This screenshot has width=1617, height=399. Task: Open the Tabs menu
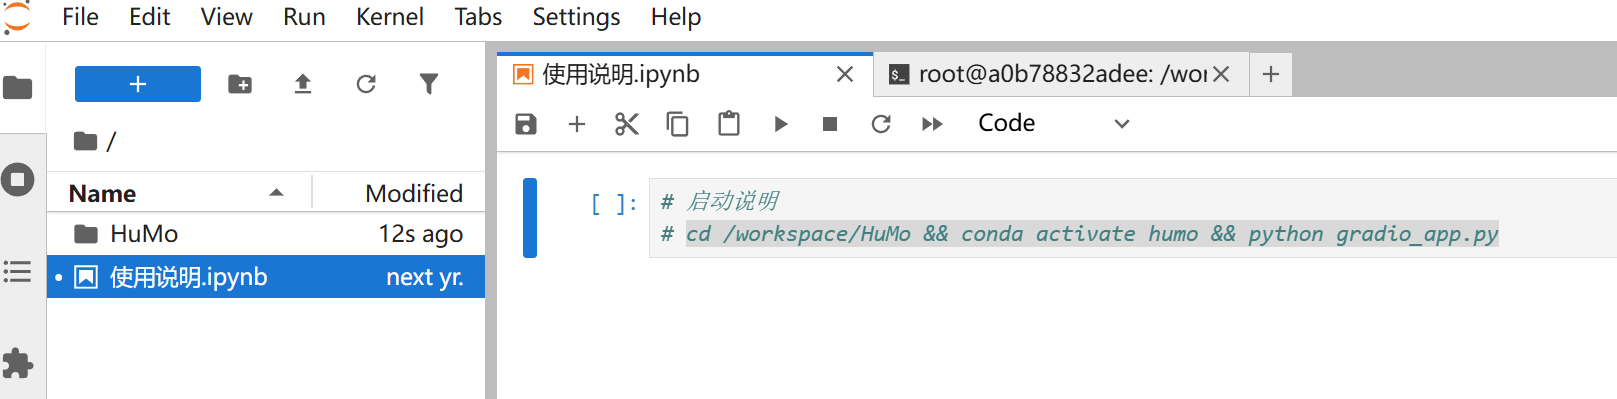pyautogui.click(x=478, y=17)
